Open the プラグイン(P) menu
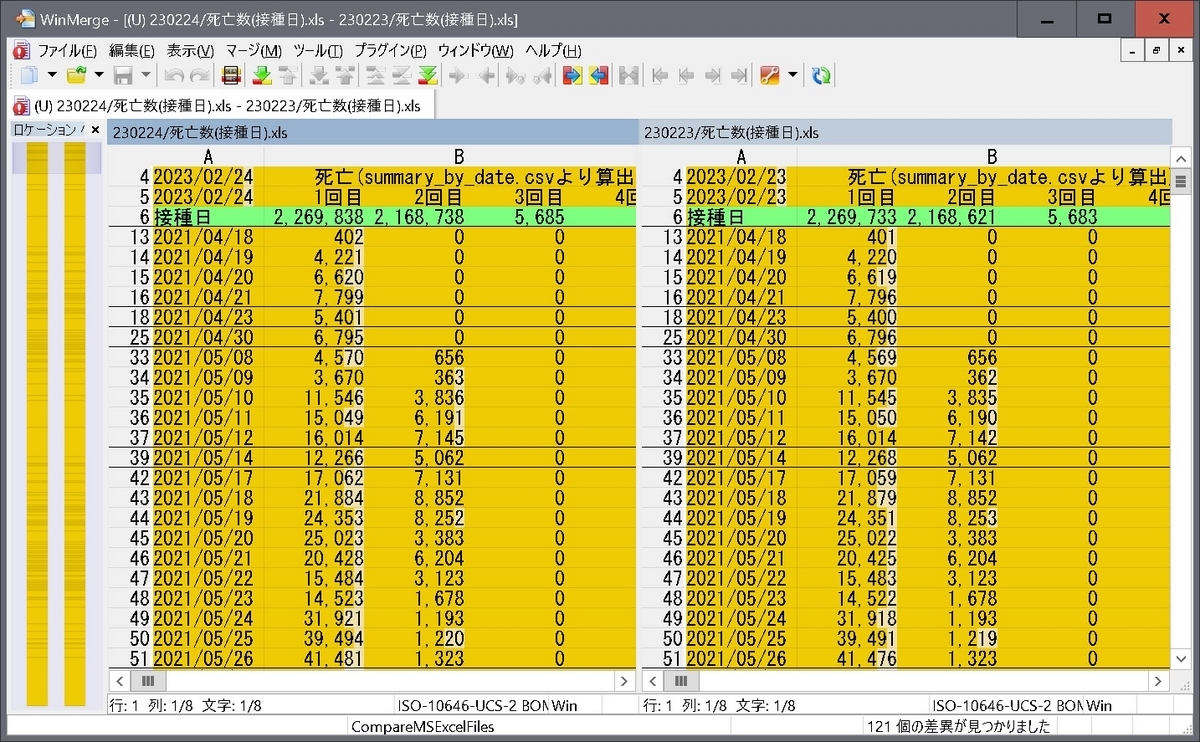This screenshot has height=742, width=1200. tap(390, 50)
